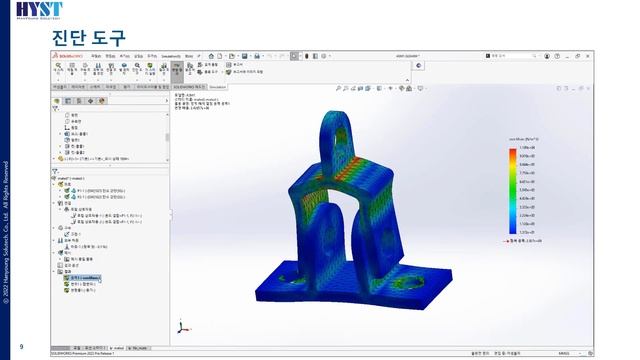Click the Connections Advisor ribbon icon
The image size is (640, 360).
coord(111,68)
